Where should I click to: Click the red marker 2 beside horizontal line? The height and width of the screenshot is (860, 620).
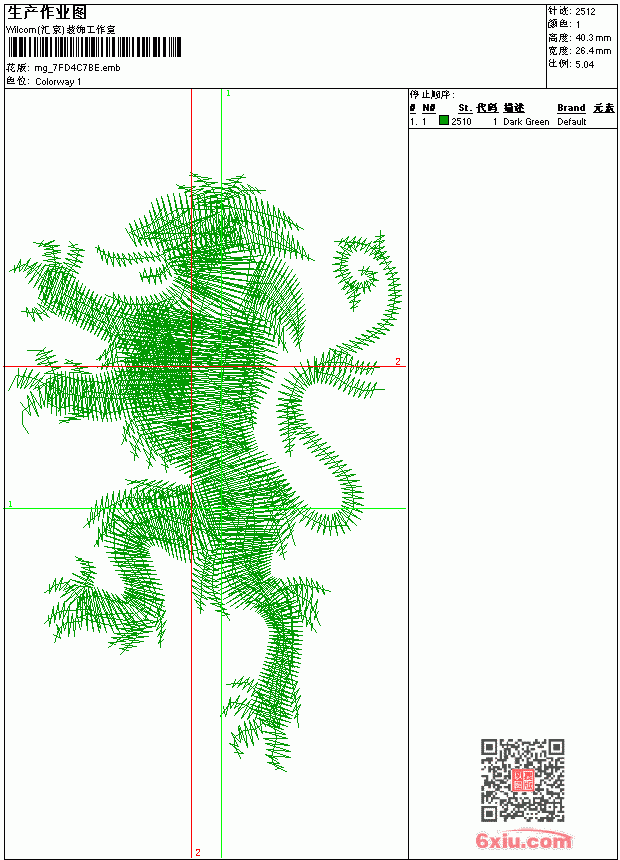(398, 361)
